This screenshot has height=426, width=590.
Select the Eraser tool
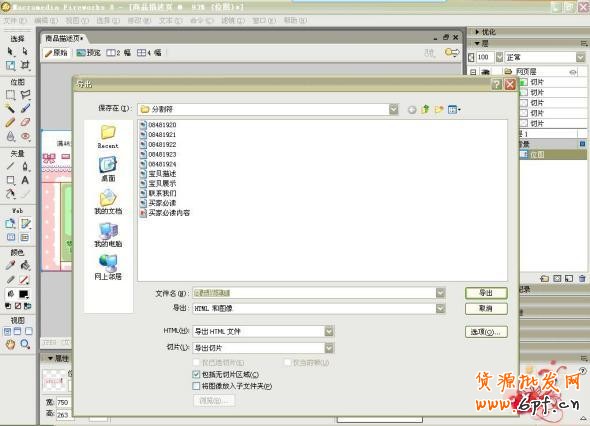coord(25,122)
